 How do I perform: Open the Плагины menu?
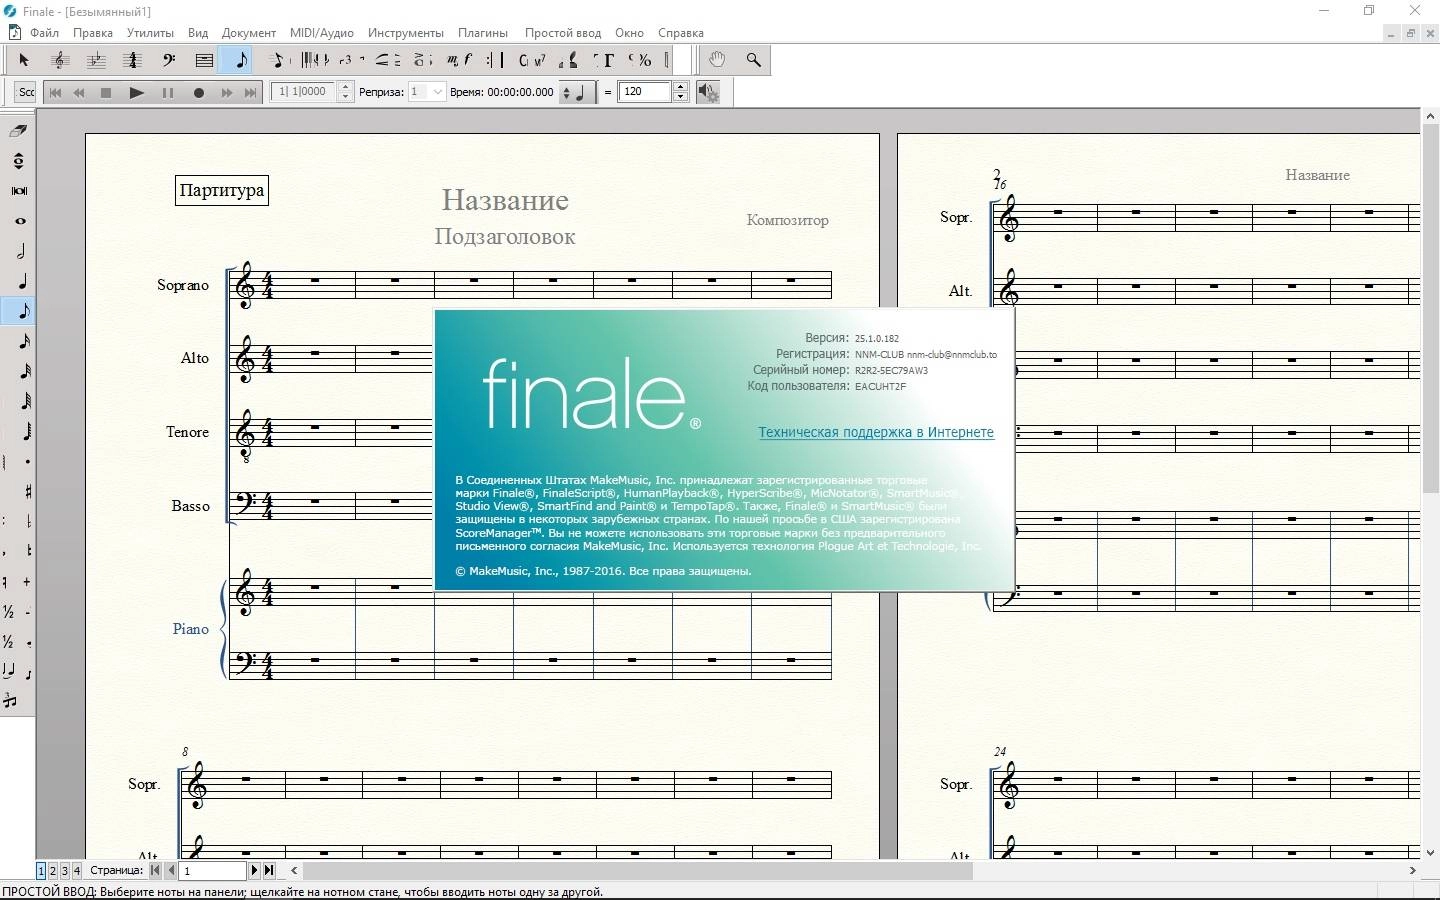(483, 33)
